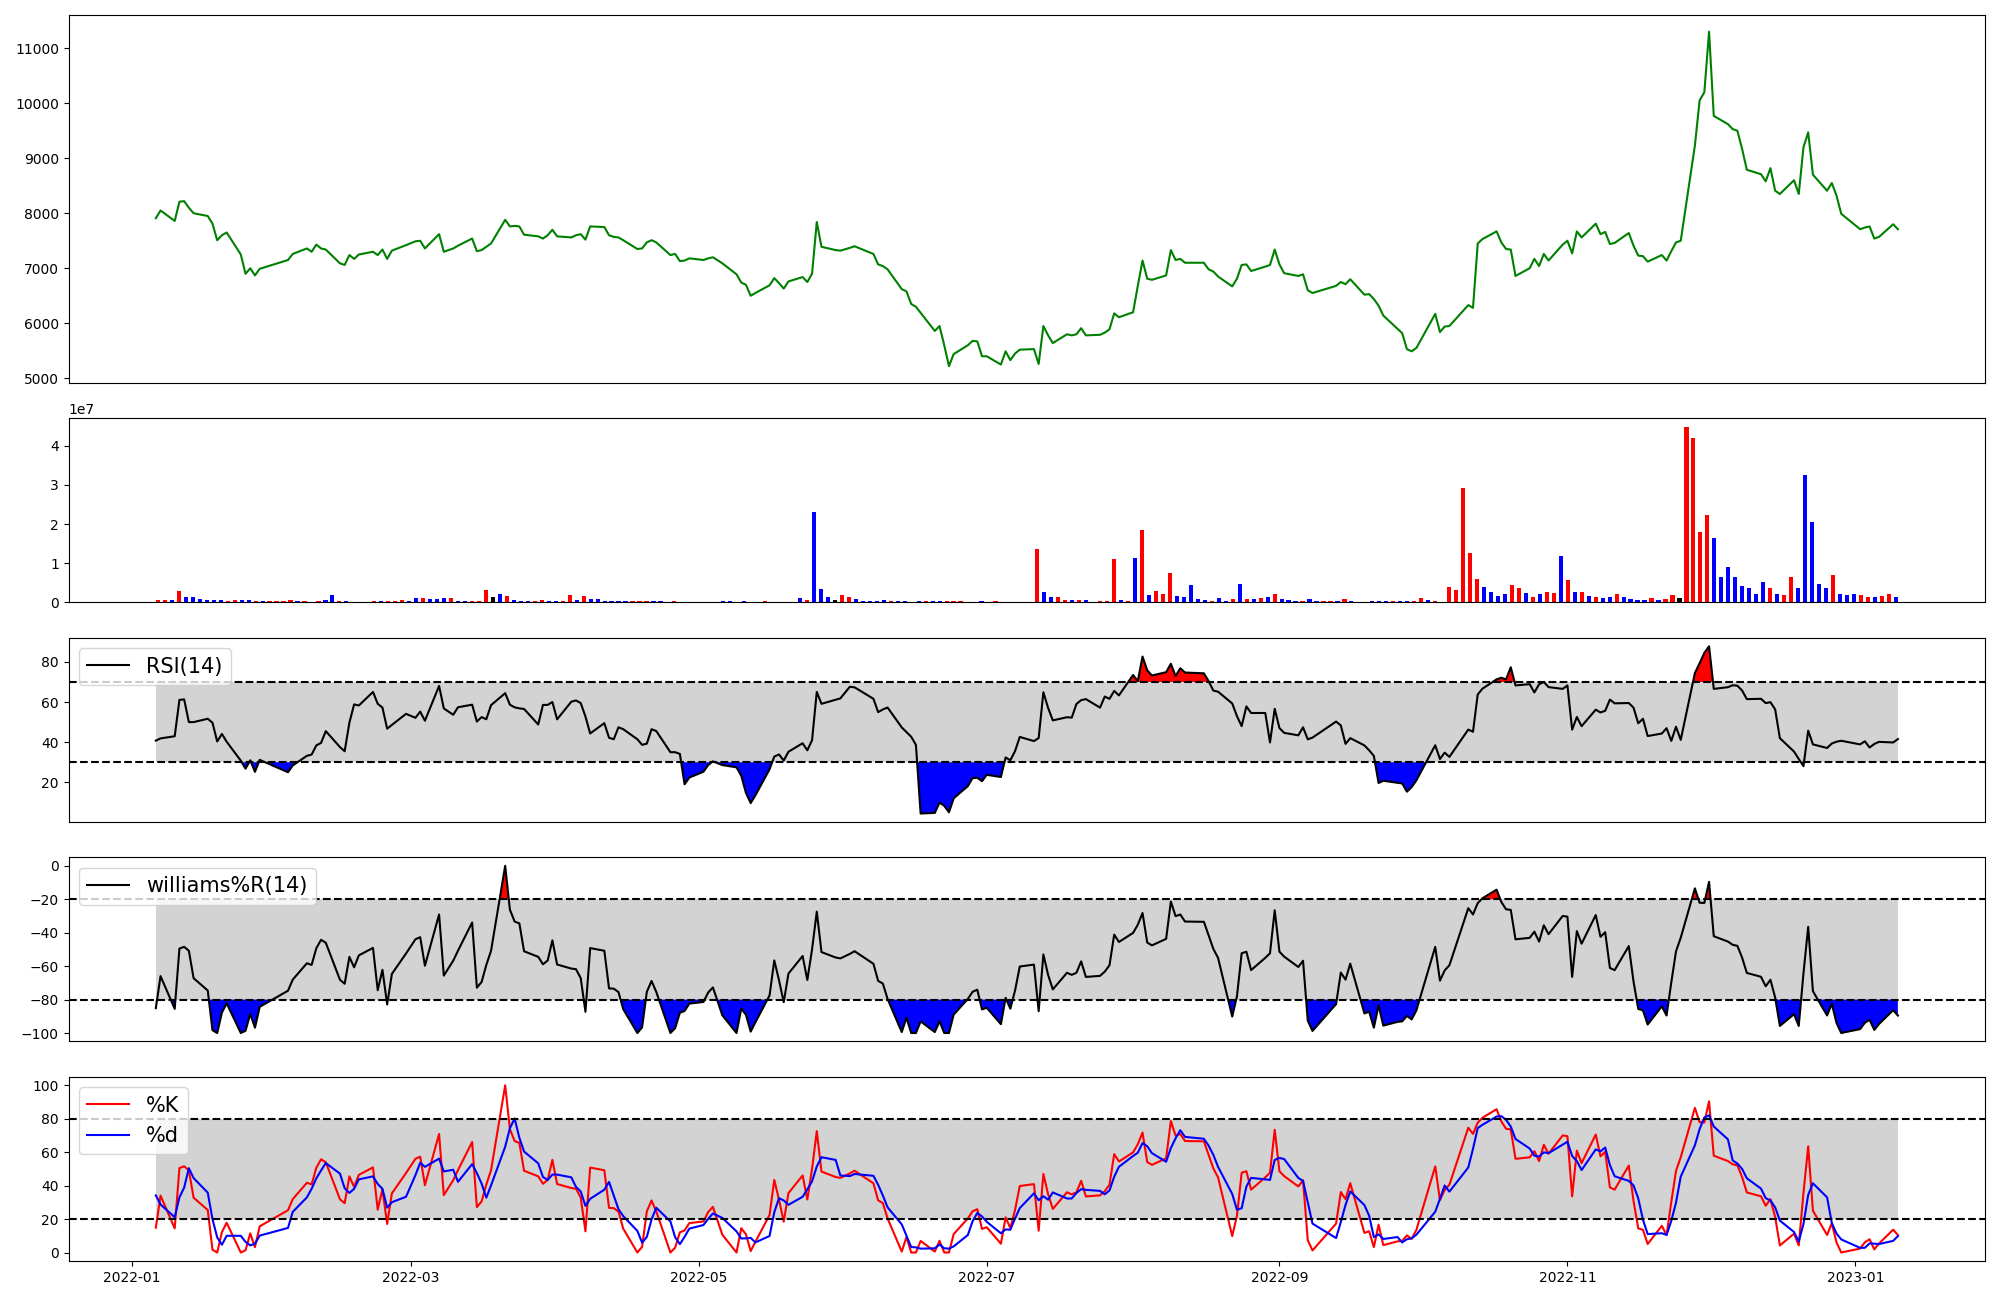Click the highest peak of the green price line
Viewport: 2000px width, 1300px height.
(x=1708, y=32)
